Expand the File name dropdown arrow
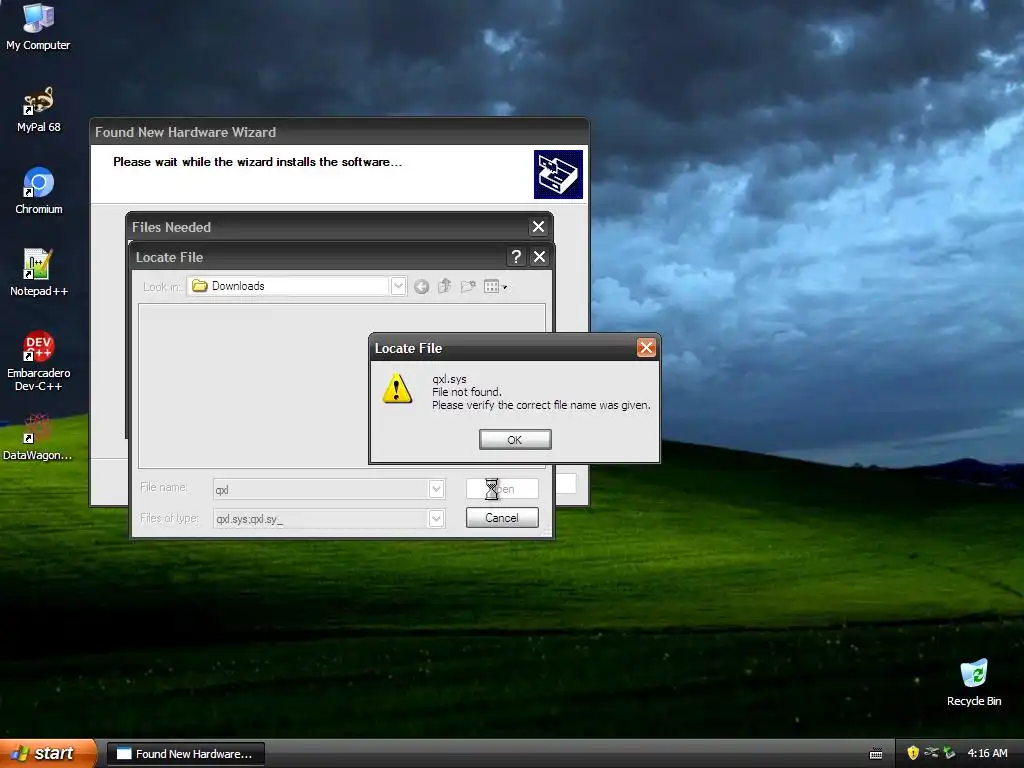 pyautogui.click(x=436, y=489)
